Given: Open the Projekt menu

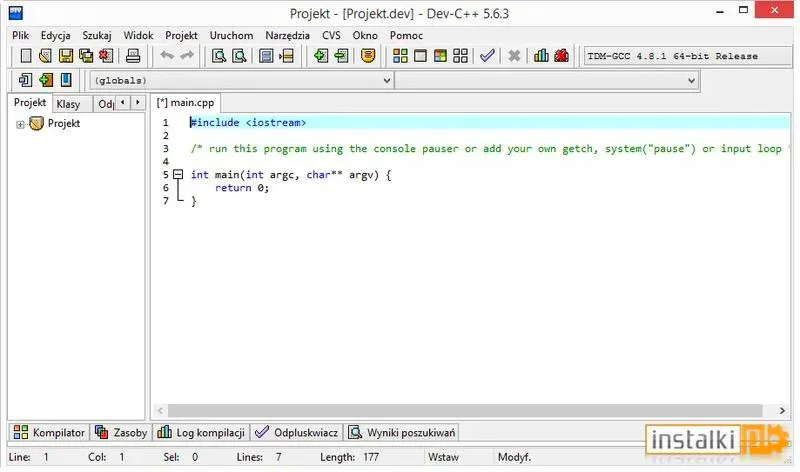Looking at the screenshot, I should [x=181, y=36].
